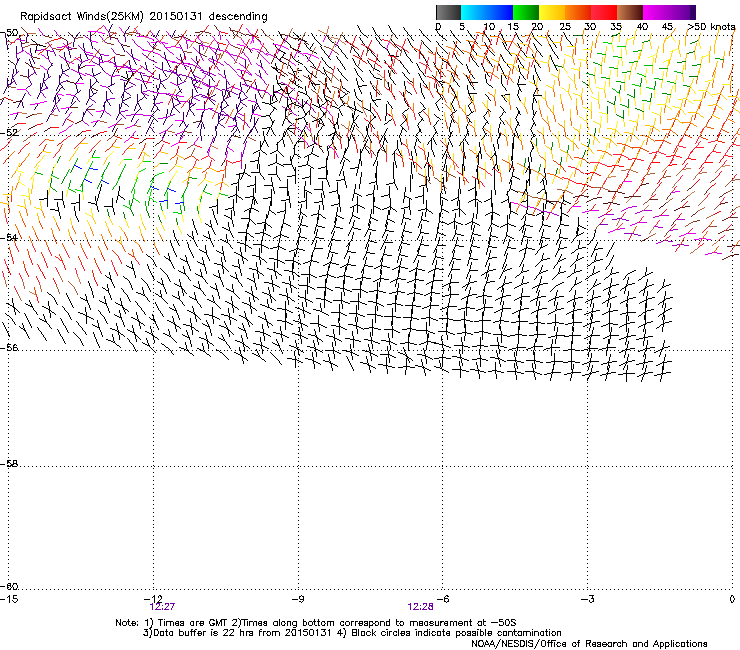Click the longitude label '-15'
740x650 pixels.
tap(9, 599)
